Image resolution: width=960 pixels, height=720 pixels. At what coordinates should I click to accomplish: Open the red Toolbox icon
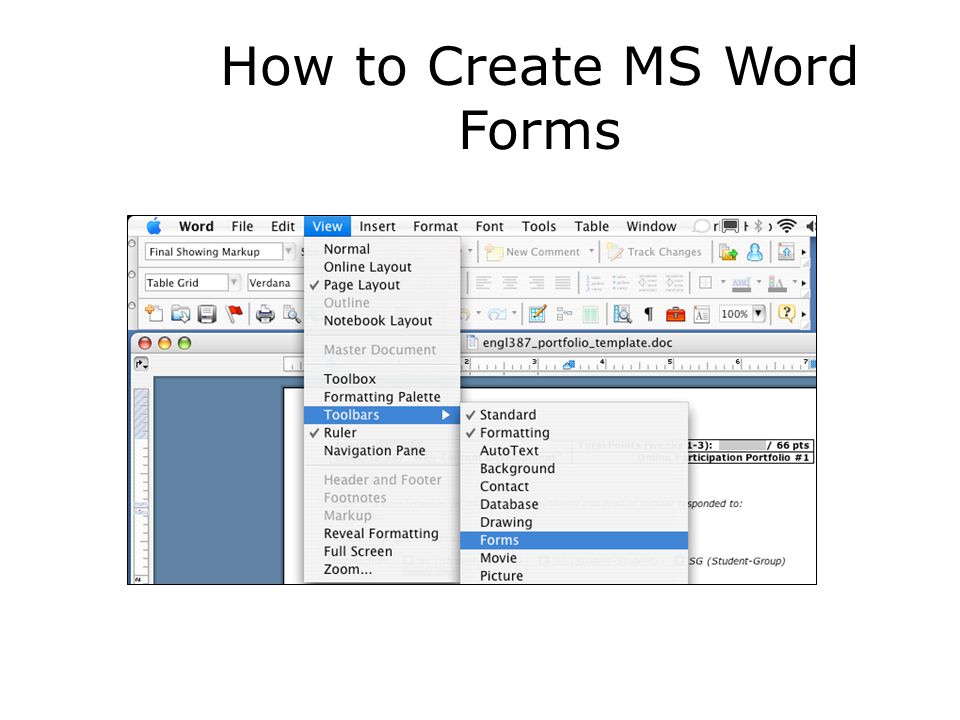click(x=675, y=314)
